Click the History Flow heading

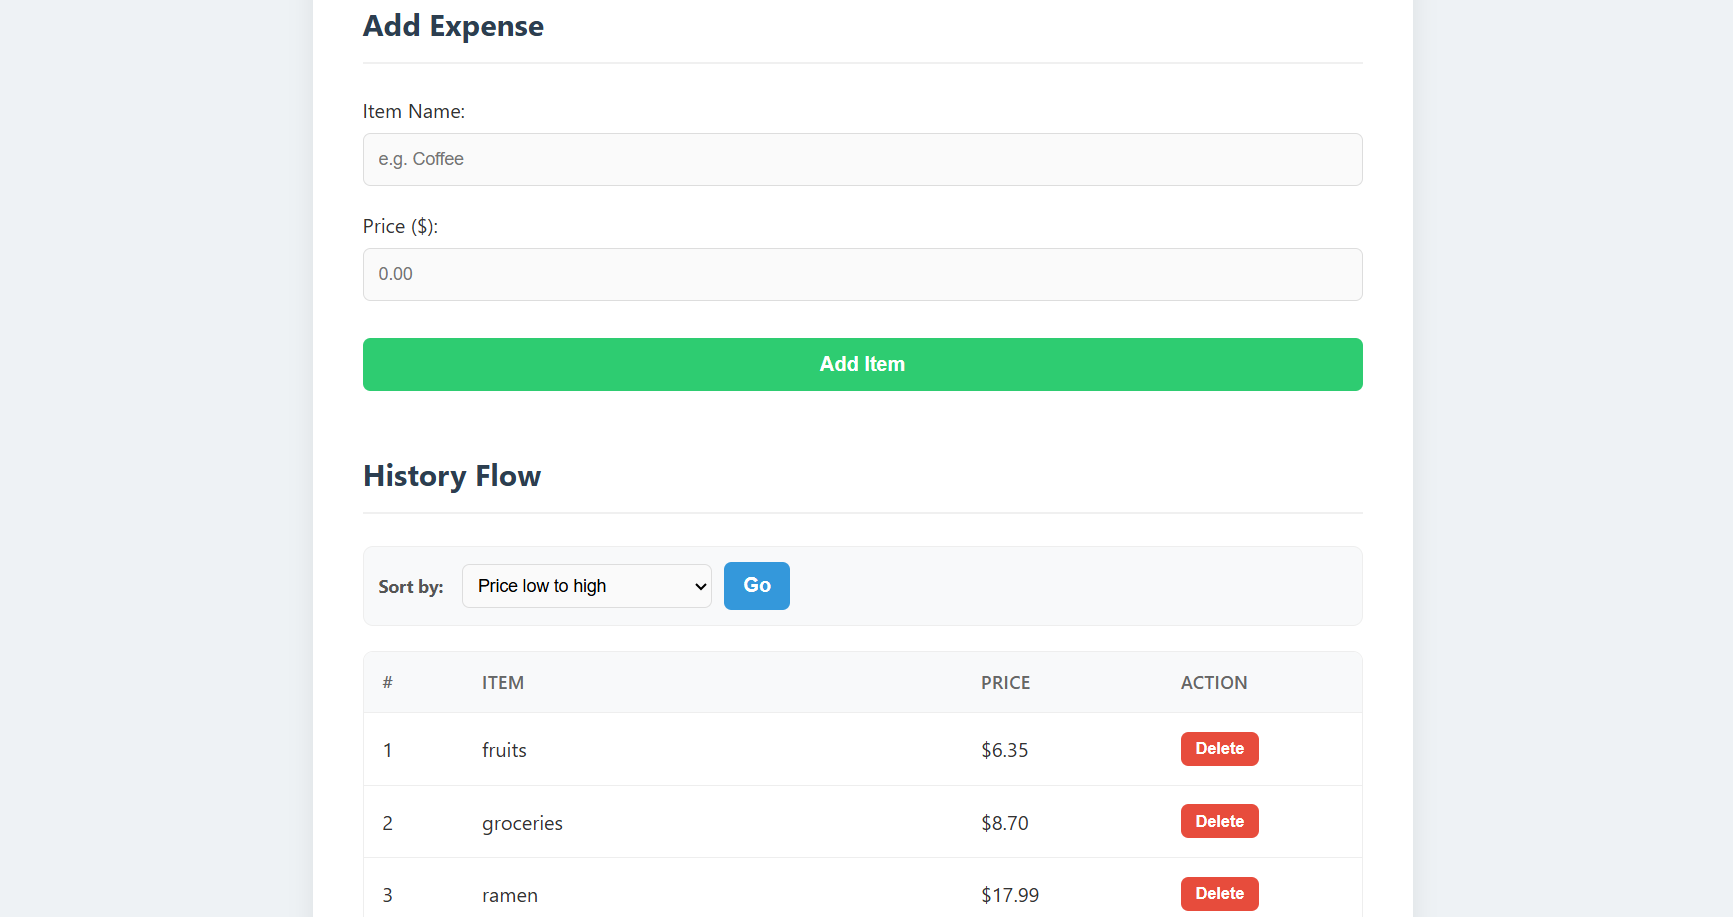[x=452, y=476]
